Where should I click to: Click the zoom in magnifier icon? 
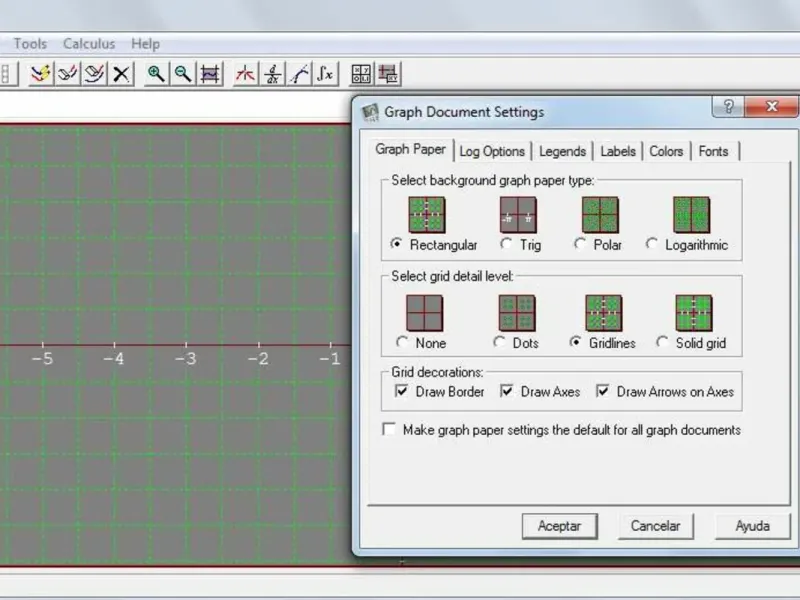[156, 74]
